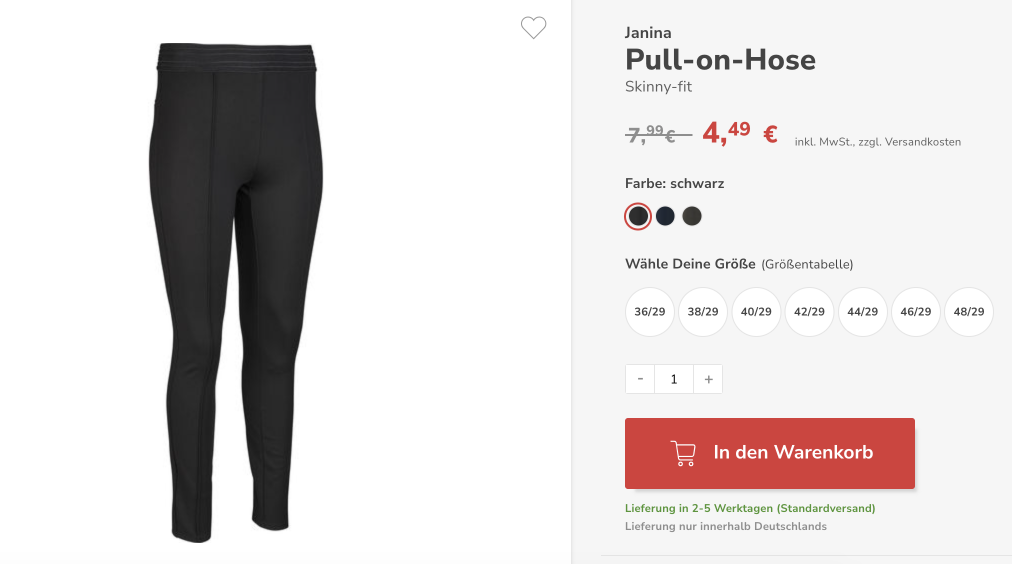Pick size 42/29

[x=809, y=312]
